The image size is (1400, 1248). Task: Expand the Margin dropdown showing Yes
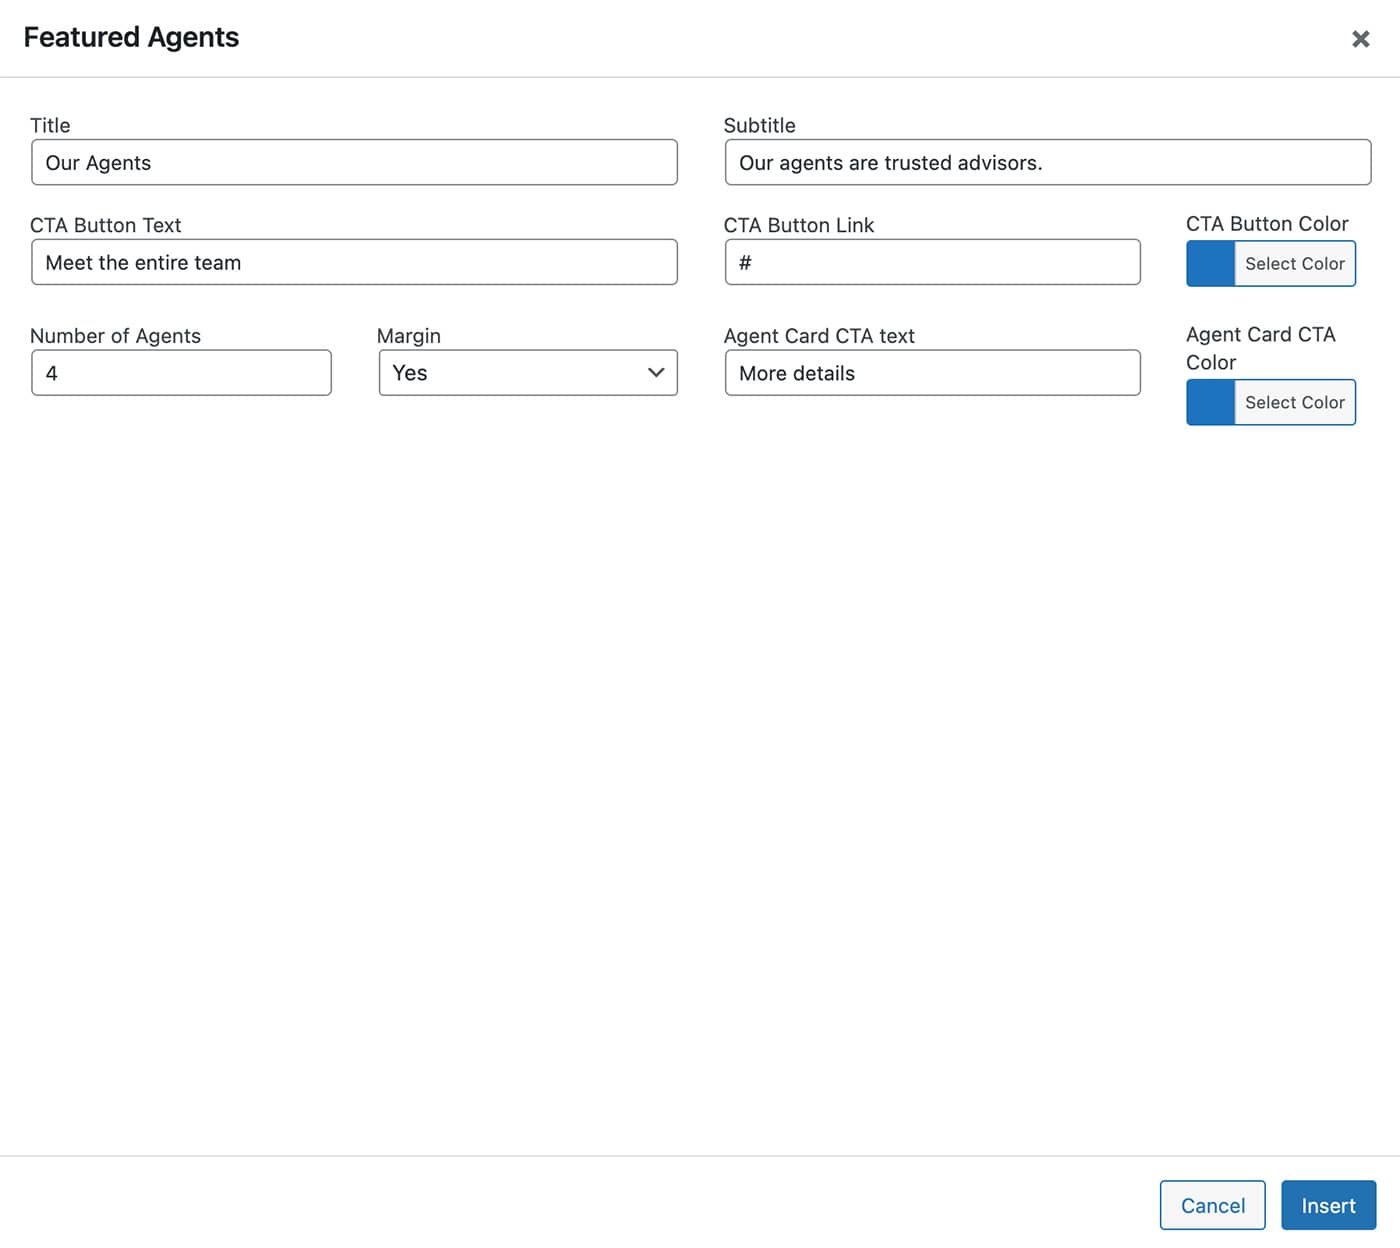coord(528,373)
